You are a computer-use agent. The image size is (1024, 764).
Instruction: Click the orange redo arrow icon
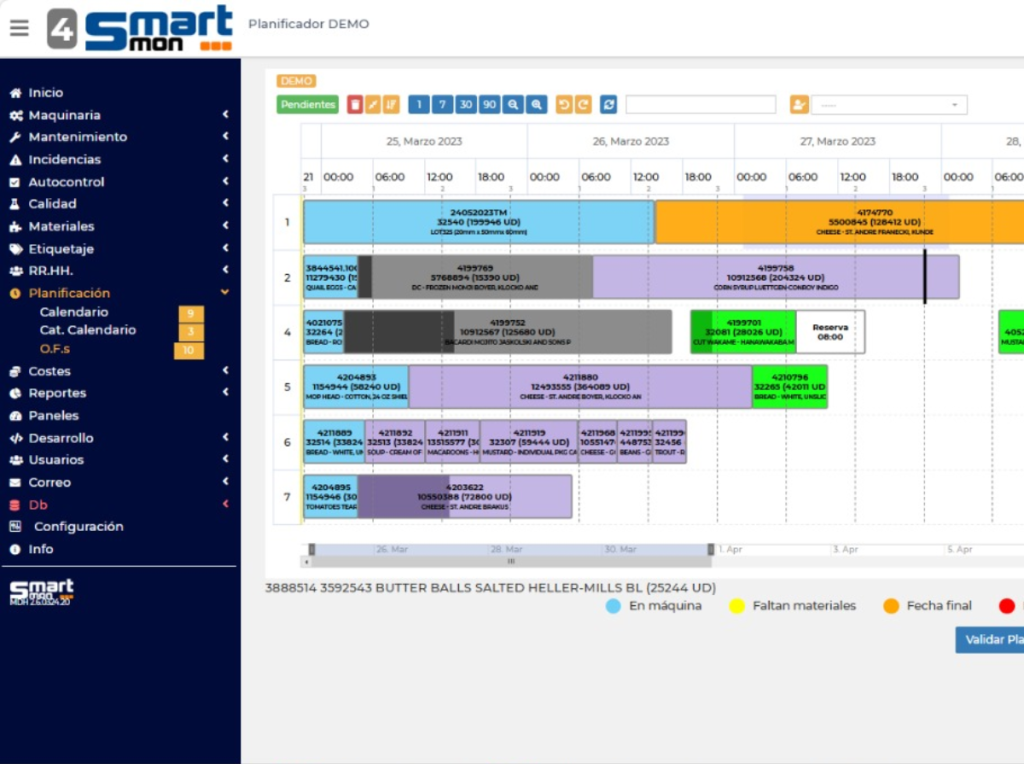(x=582, y=105)
